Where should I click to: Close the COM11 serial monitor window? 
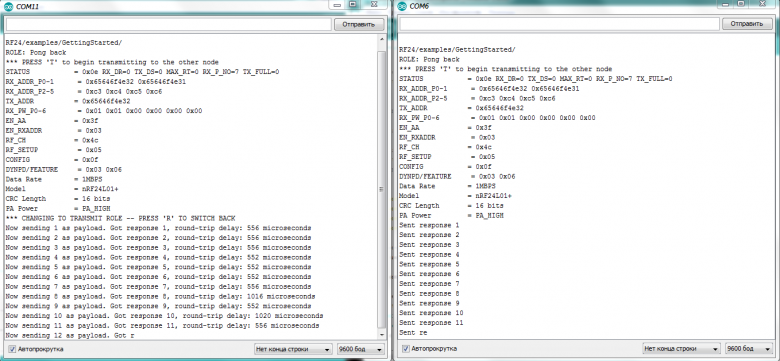pos(374,4)
